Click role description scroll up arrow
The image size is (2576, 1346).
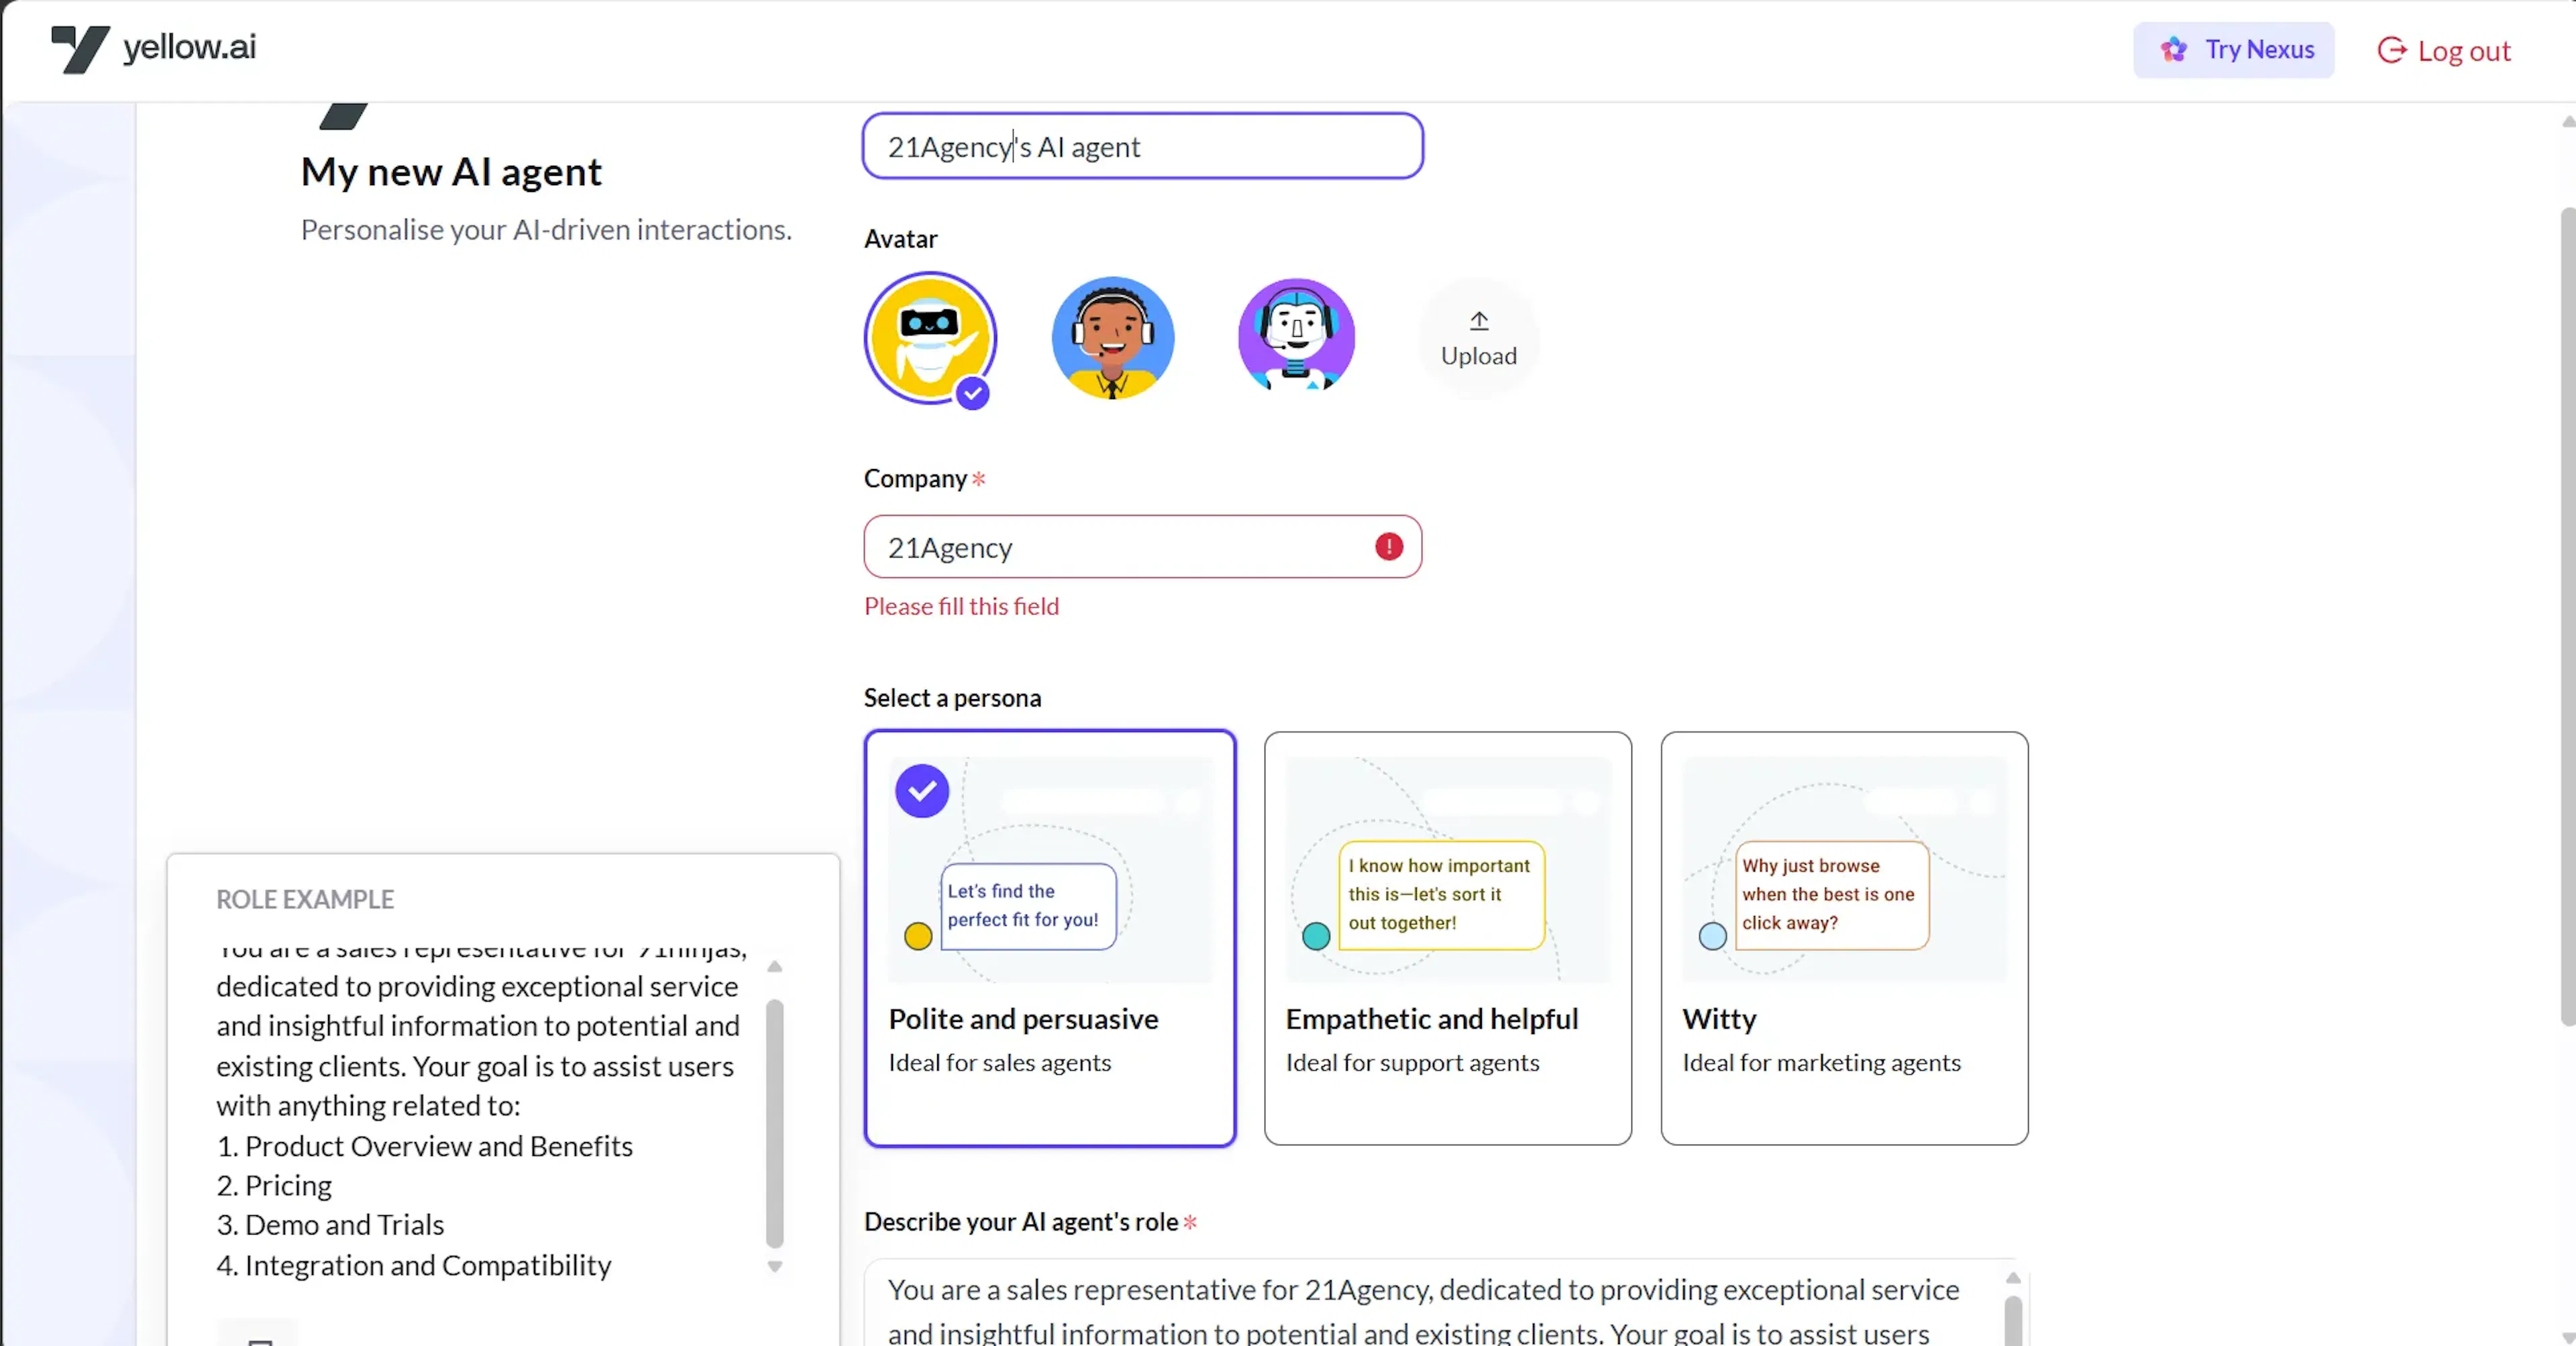(x=2012, y=1278)
